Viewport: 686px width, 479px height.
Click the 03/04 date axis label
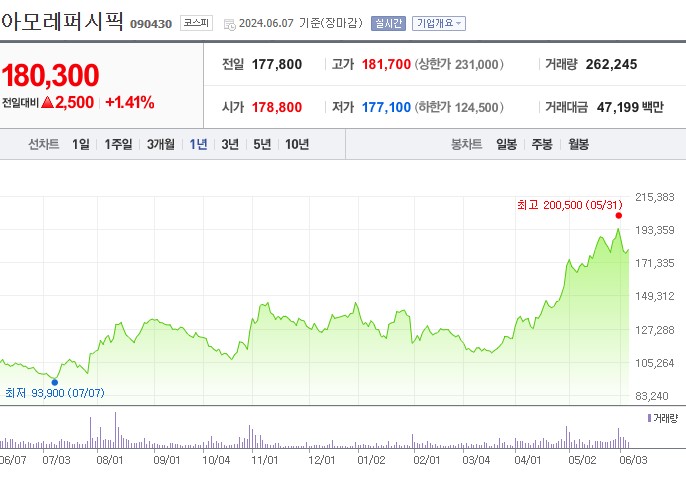click(476, 460)
